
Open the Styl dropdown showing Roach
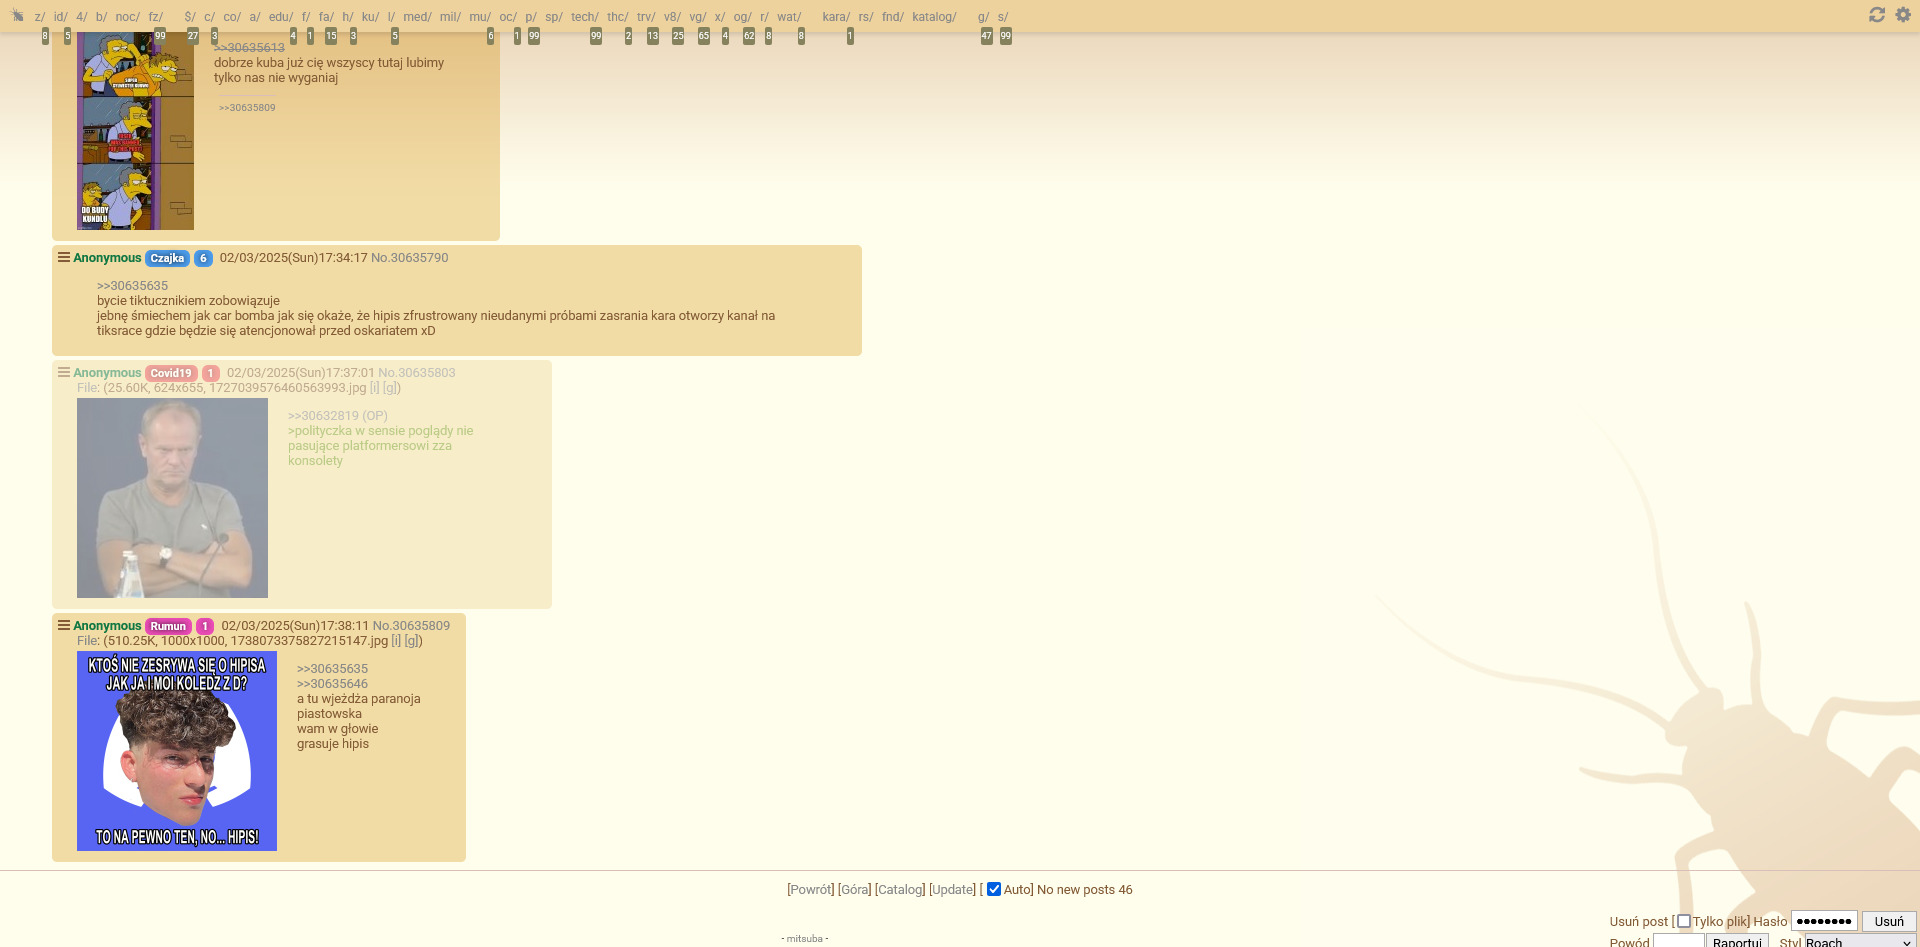1860,941
